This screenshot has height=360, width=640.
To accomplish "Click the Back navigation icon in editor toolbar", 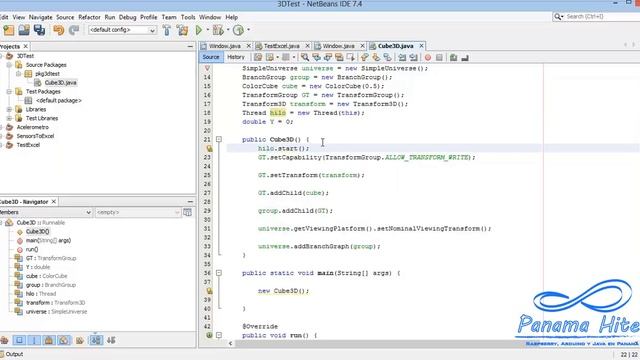I will [x=270, y=58].
